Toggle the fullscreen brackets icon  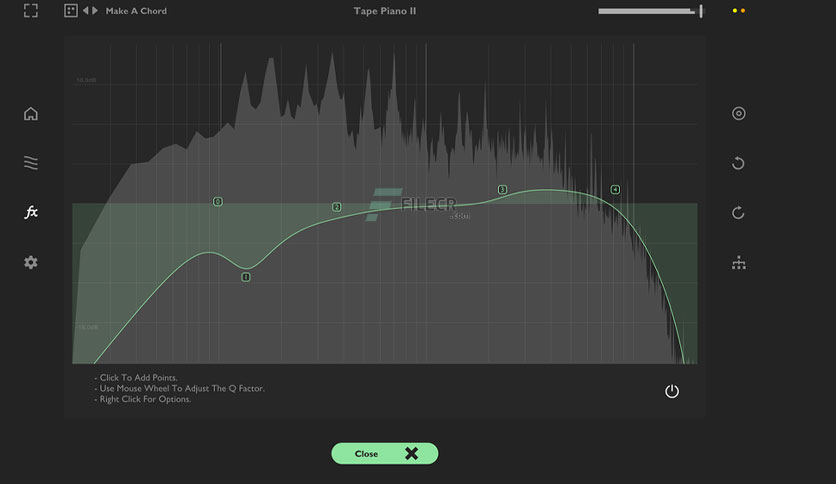point(31,11)
